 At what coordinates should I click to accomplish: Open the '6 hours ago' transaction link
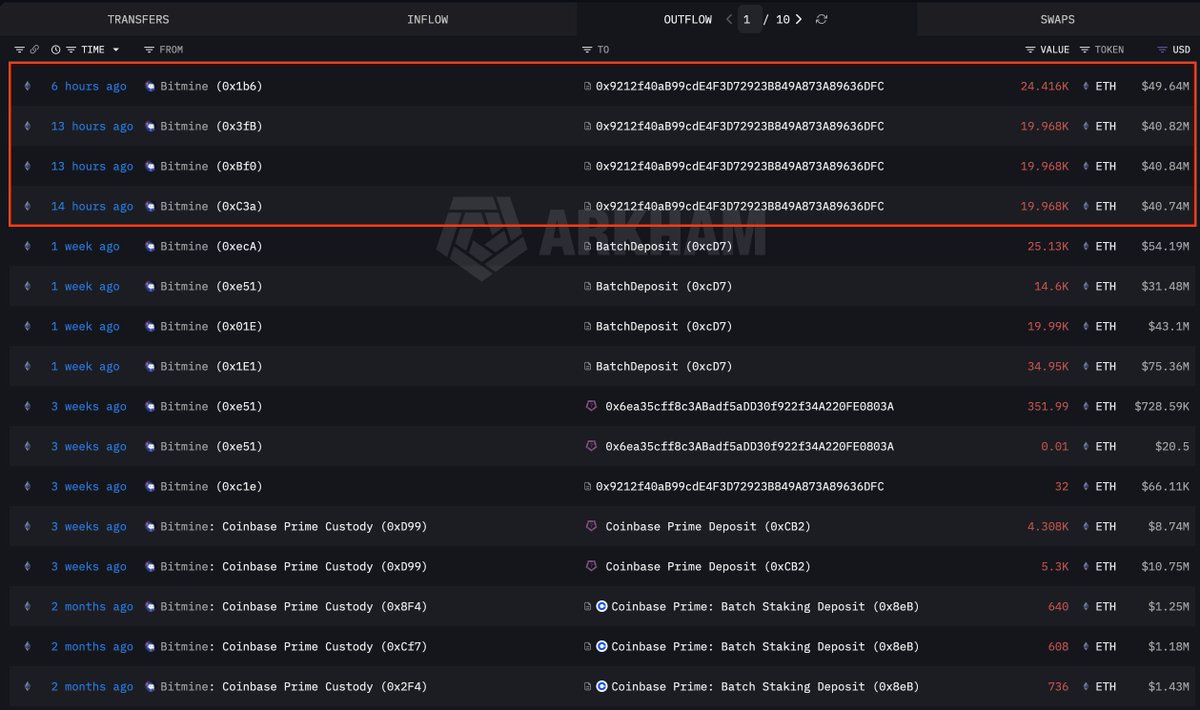coord(89,86)
